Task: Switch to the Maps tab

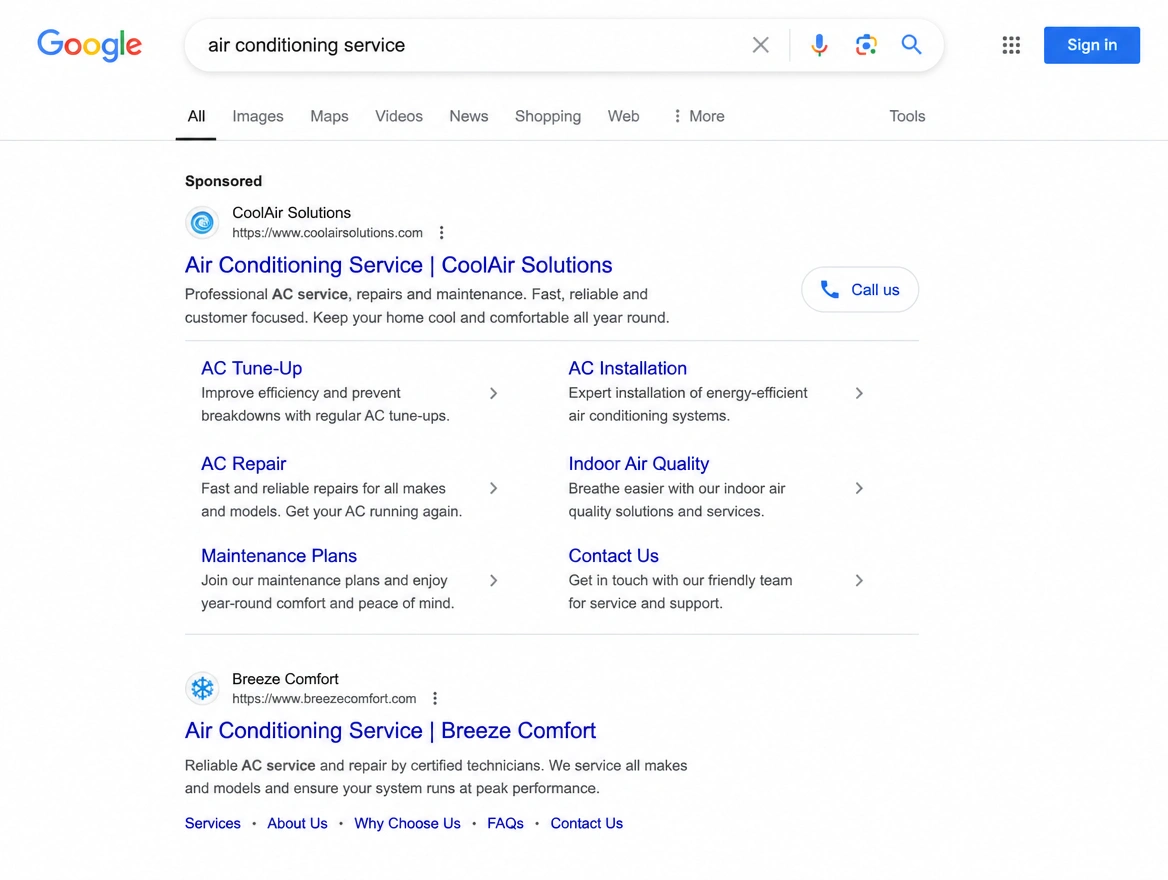Action: [x=329, y=116]
